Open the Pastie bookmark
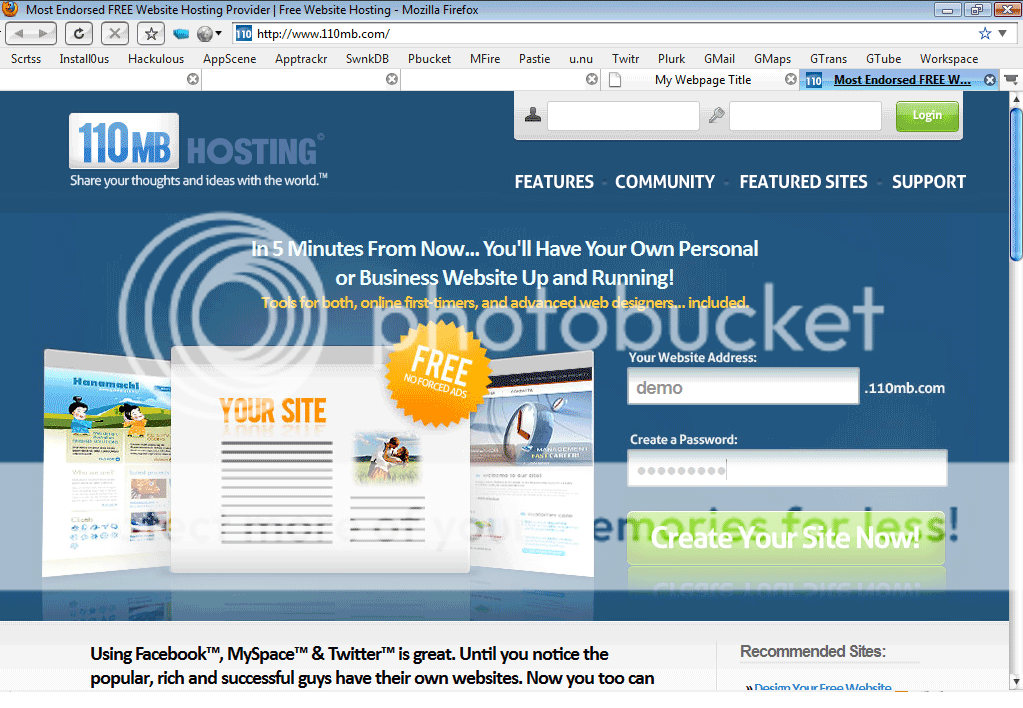Image resolution: width=1023 pixels, height=708 pixels. tap(534, 59)
